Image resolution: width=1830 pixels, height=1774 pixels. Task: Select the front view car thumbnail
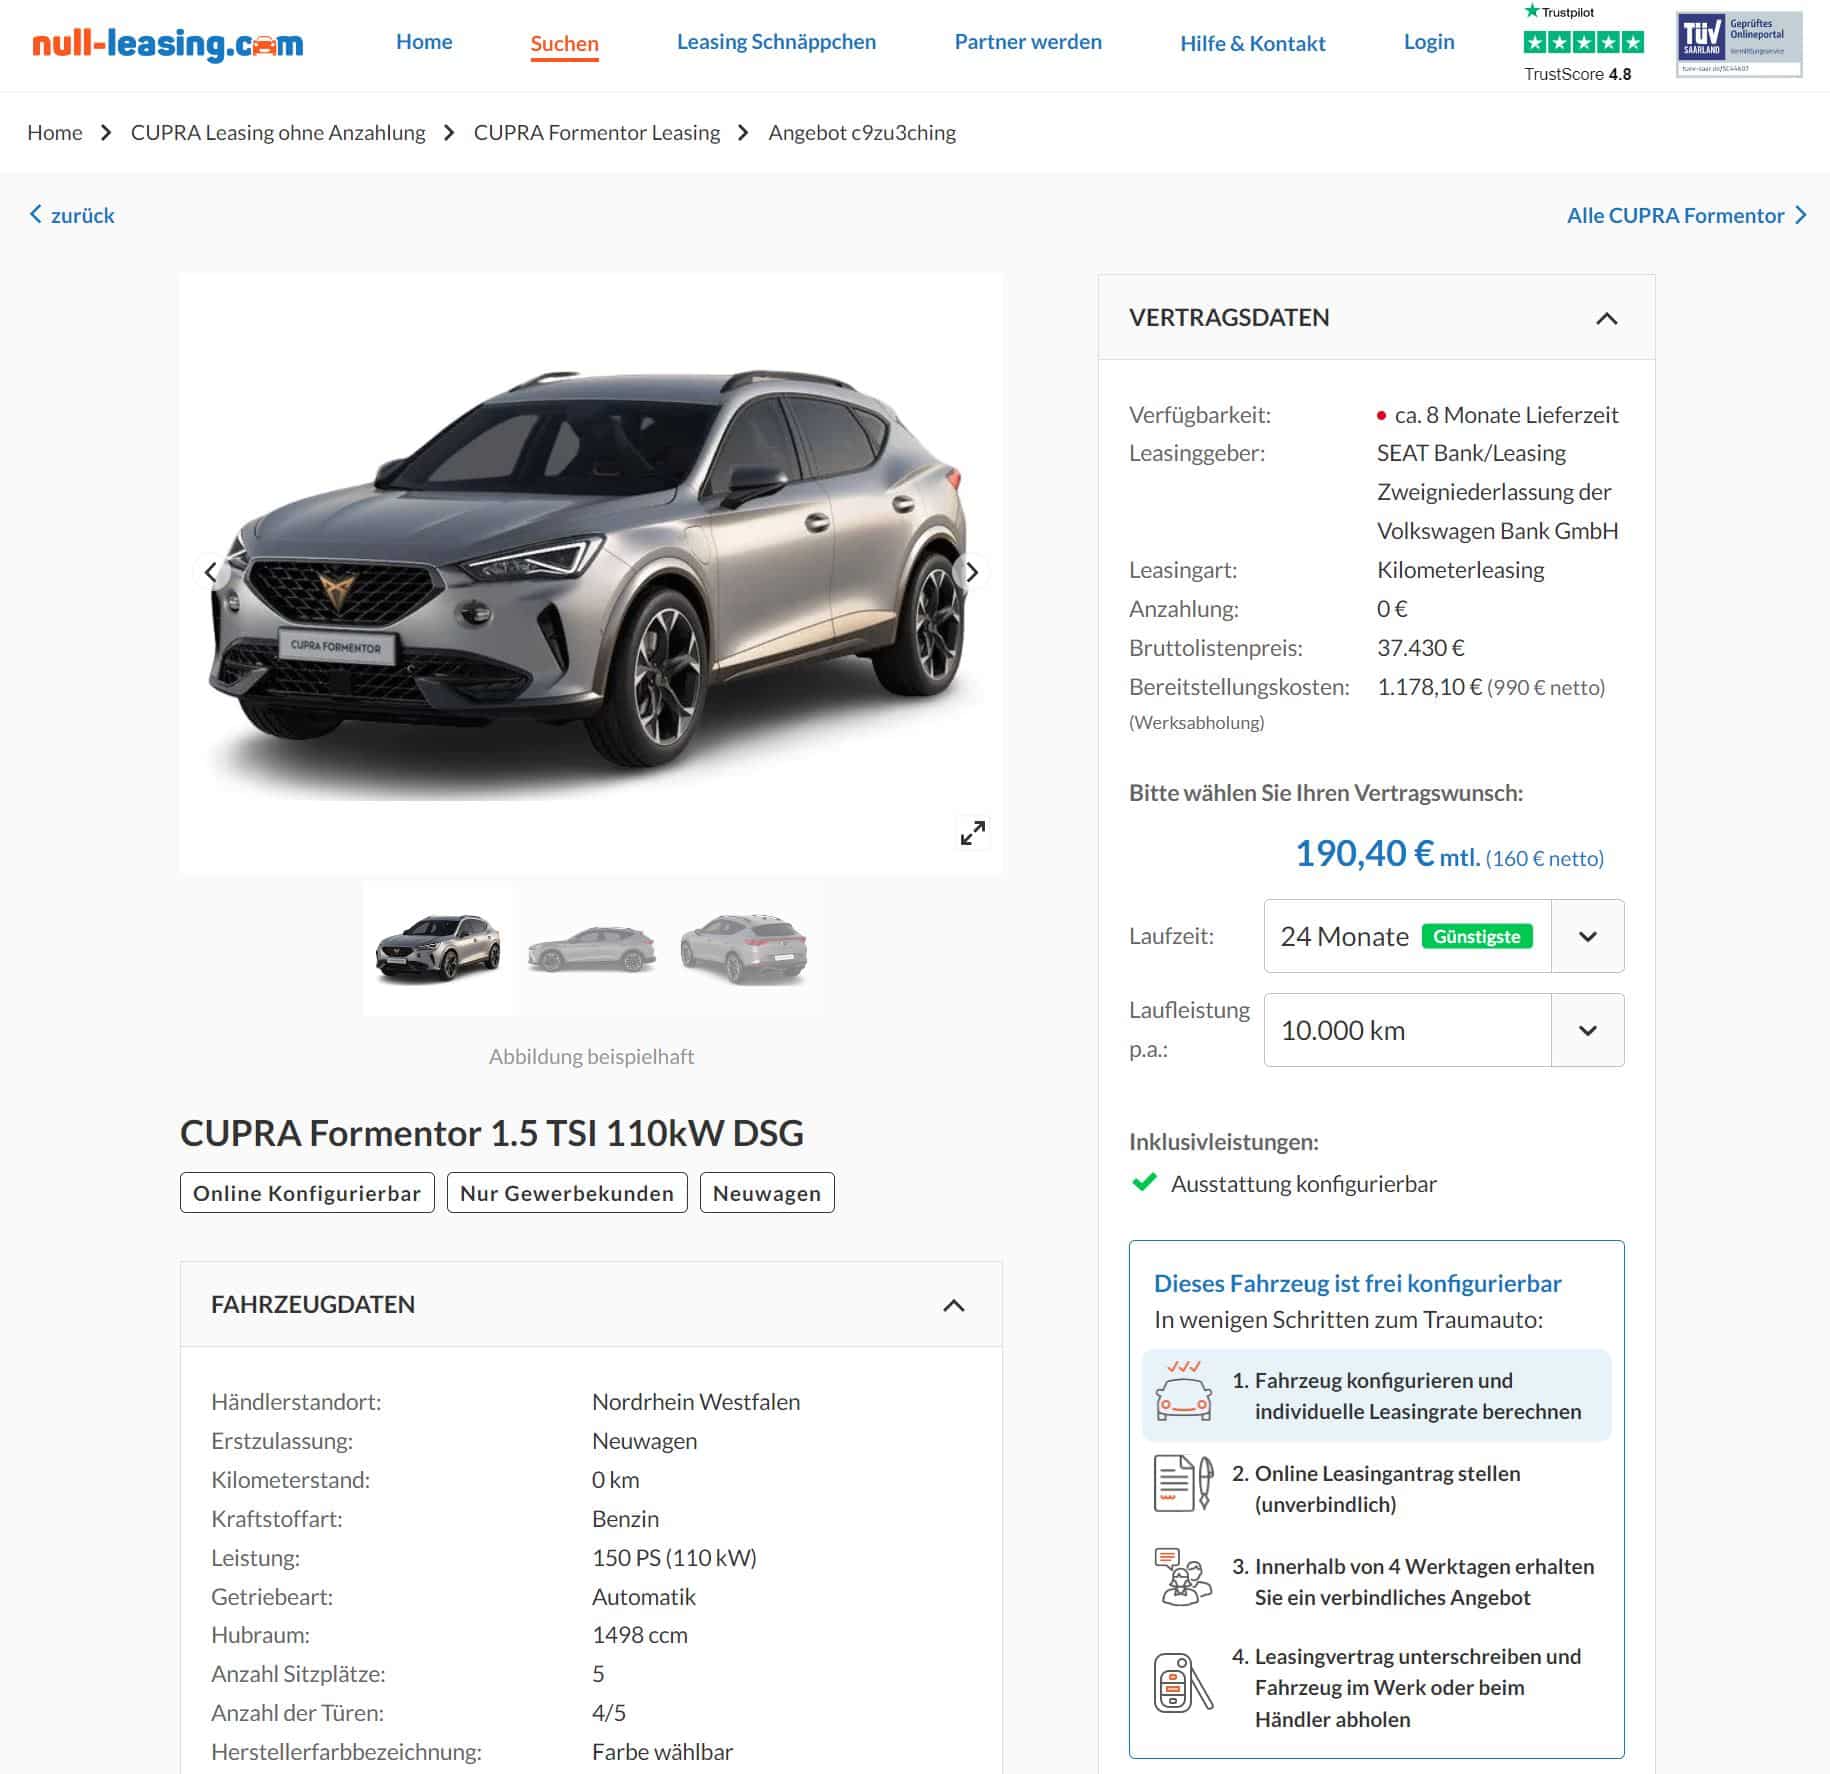(438, 948)
